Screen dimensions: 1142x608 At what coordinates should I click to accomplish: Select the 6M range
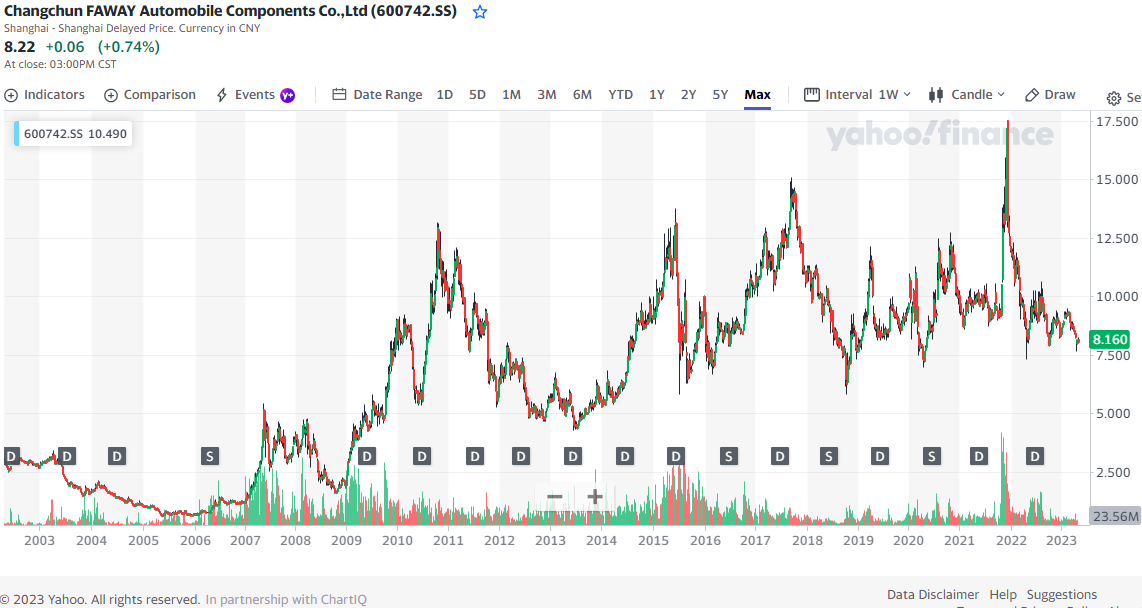[582, 95]
